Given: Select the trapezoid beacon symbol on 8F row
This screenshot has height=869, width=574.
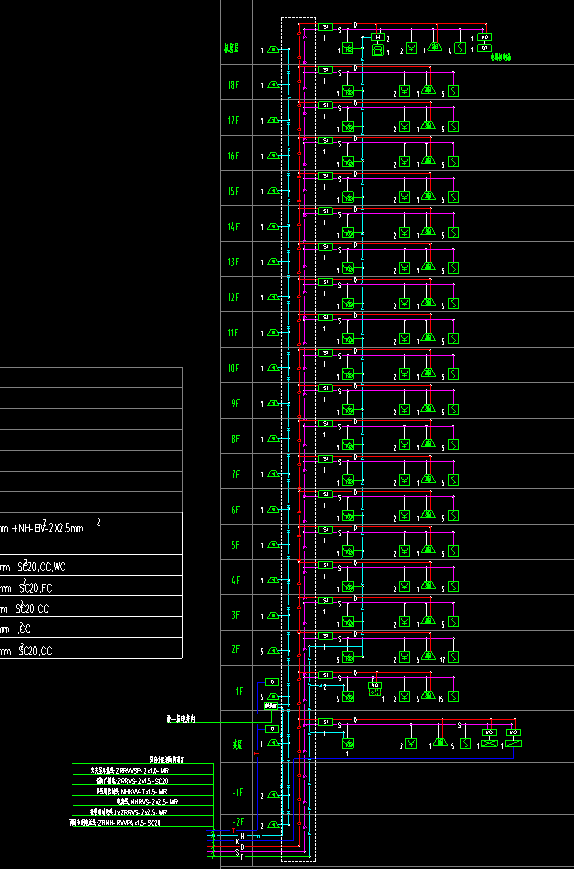Looking at the screenshot, I should point(427,443).
